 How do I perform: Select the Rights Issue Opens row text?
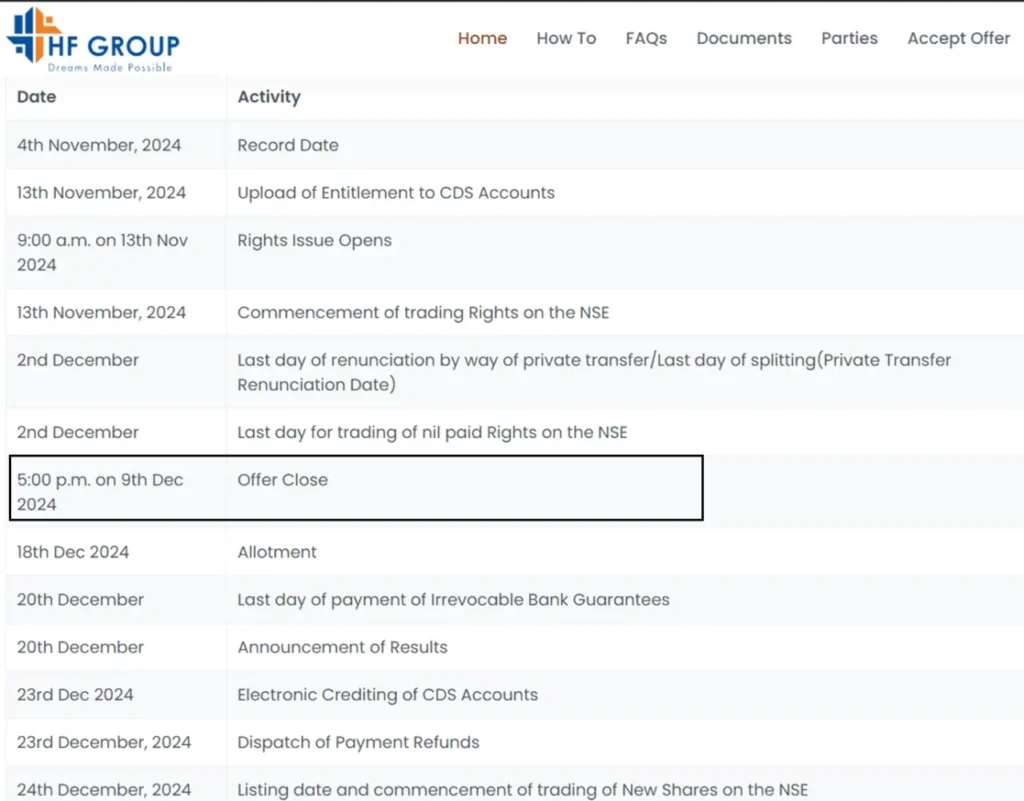coord(314,241)
